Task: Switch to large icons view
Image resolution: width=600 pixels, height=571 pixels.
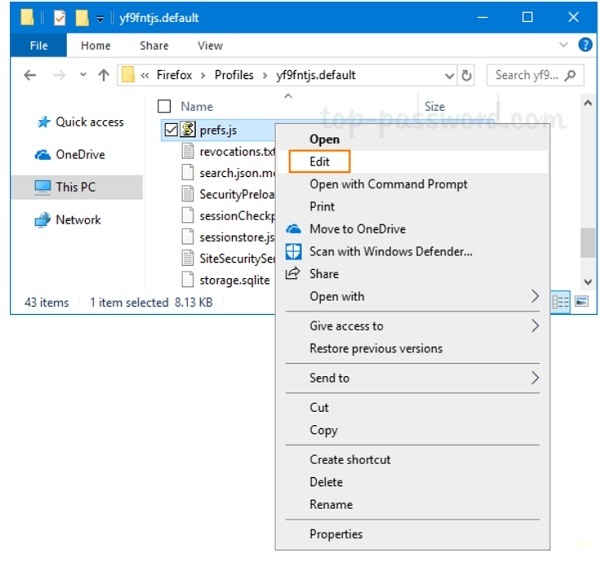Action: tap(581, 301)
